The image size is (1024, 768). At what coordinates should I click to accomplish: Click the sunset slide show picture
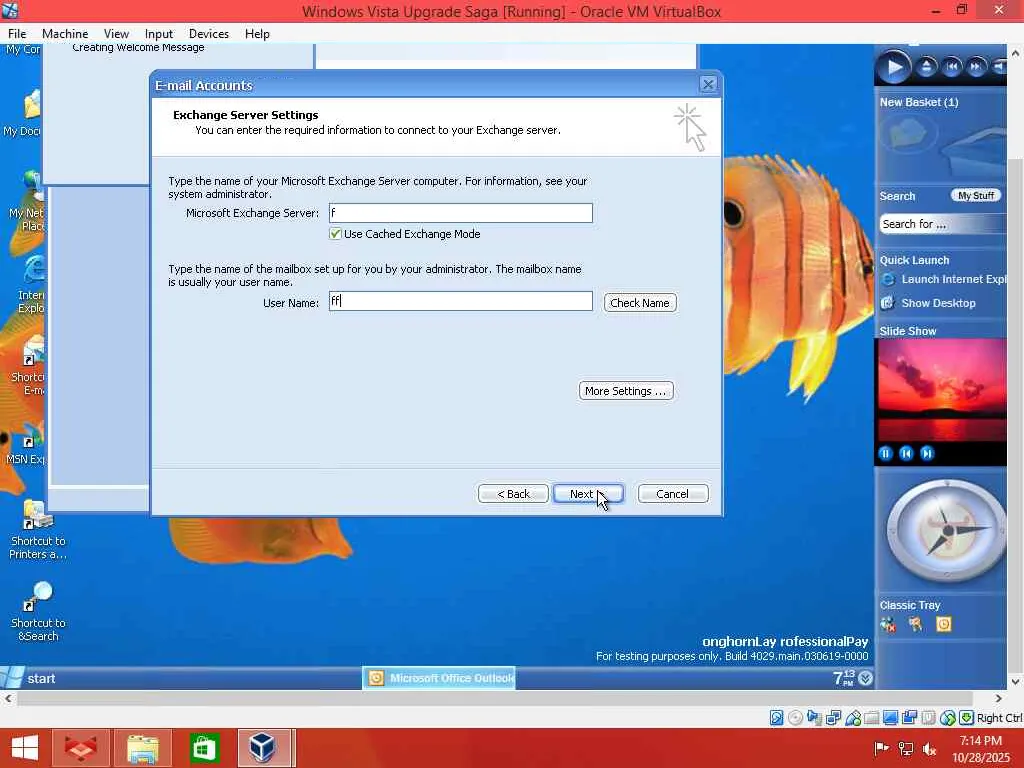(941, 389)
